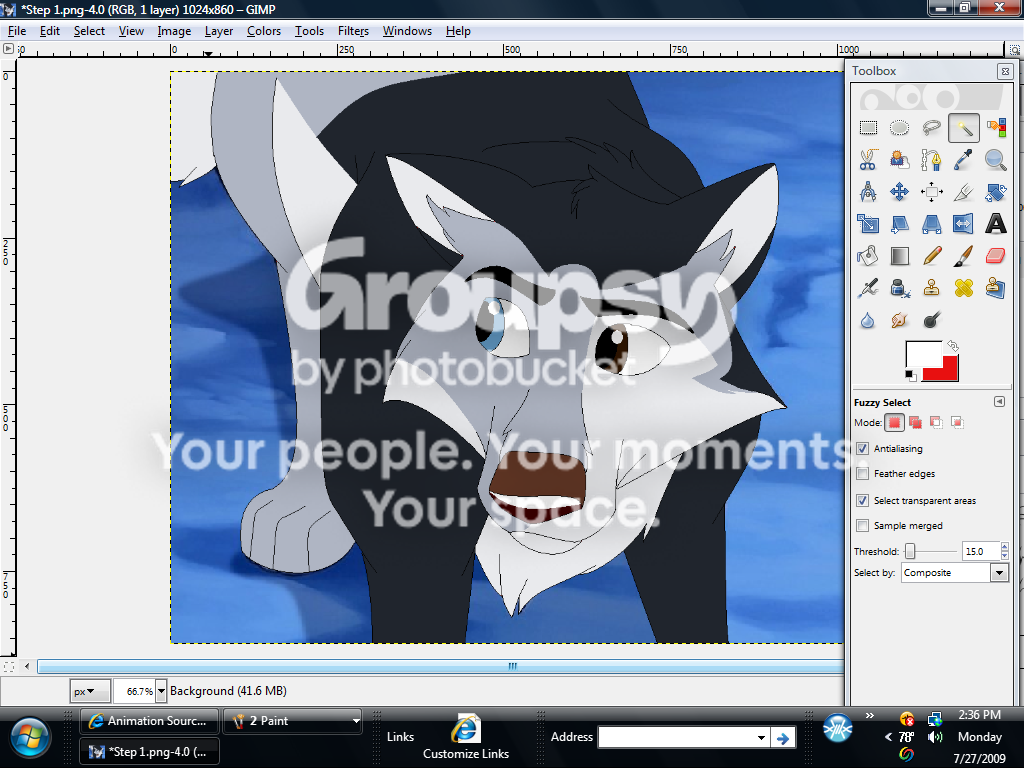Select the Paths tool
Image resolution: width=1024 pixels, height=768 pixels.
point(932,160)
